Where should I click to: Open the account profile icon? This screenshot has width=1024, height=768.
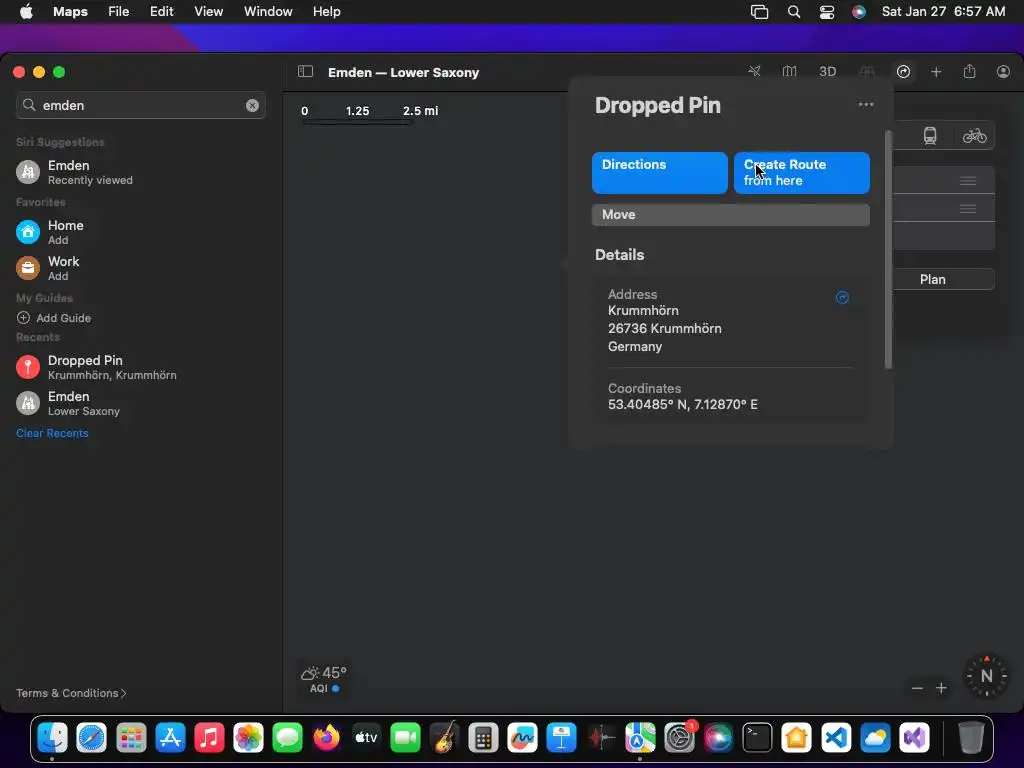pyautogui.click(x=1003, y=72)
